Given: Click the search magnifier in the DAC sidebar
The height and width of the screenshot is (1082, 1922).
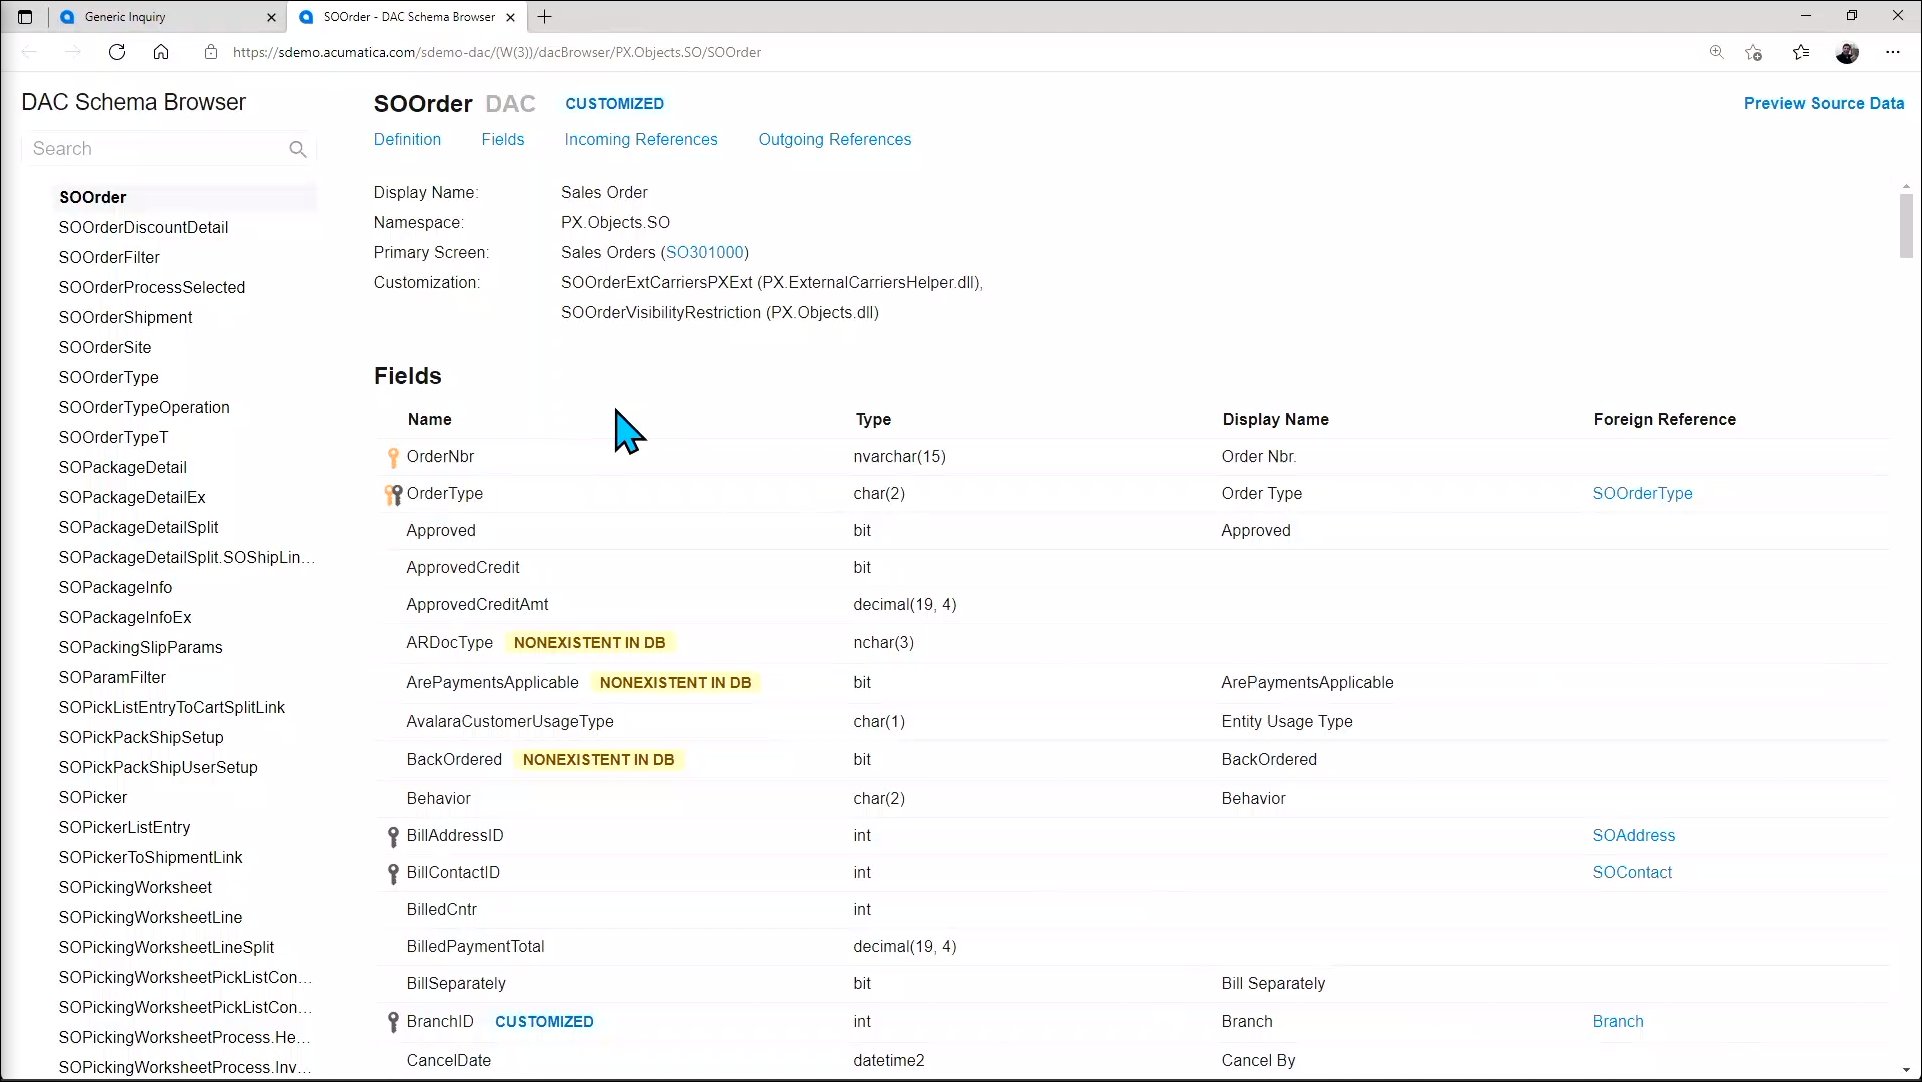Looking at the screenshot, I should tap(298, 148).
